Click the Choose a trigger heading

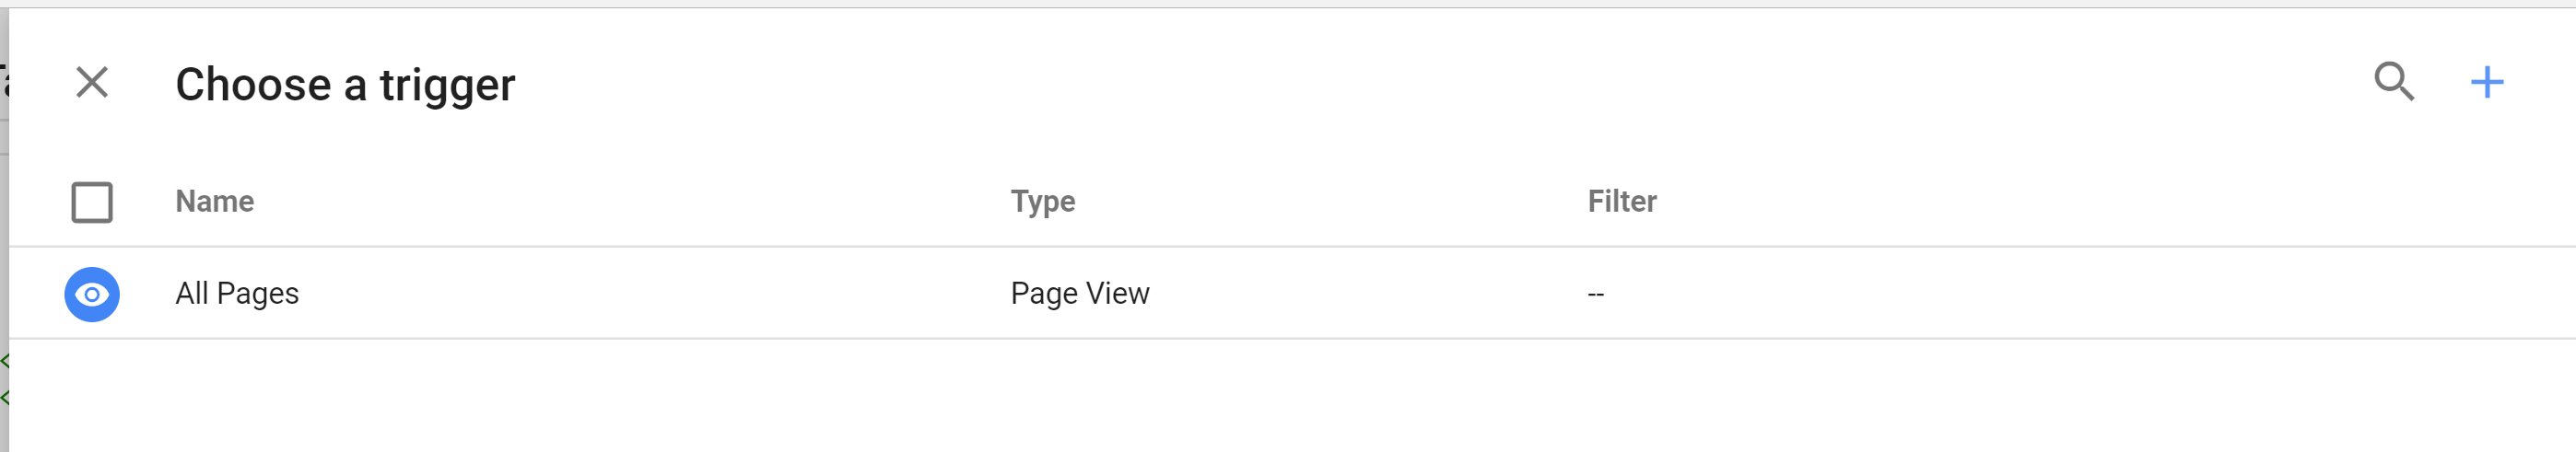tap(345, 85)
